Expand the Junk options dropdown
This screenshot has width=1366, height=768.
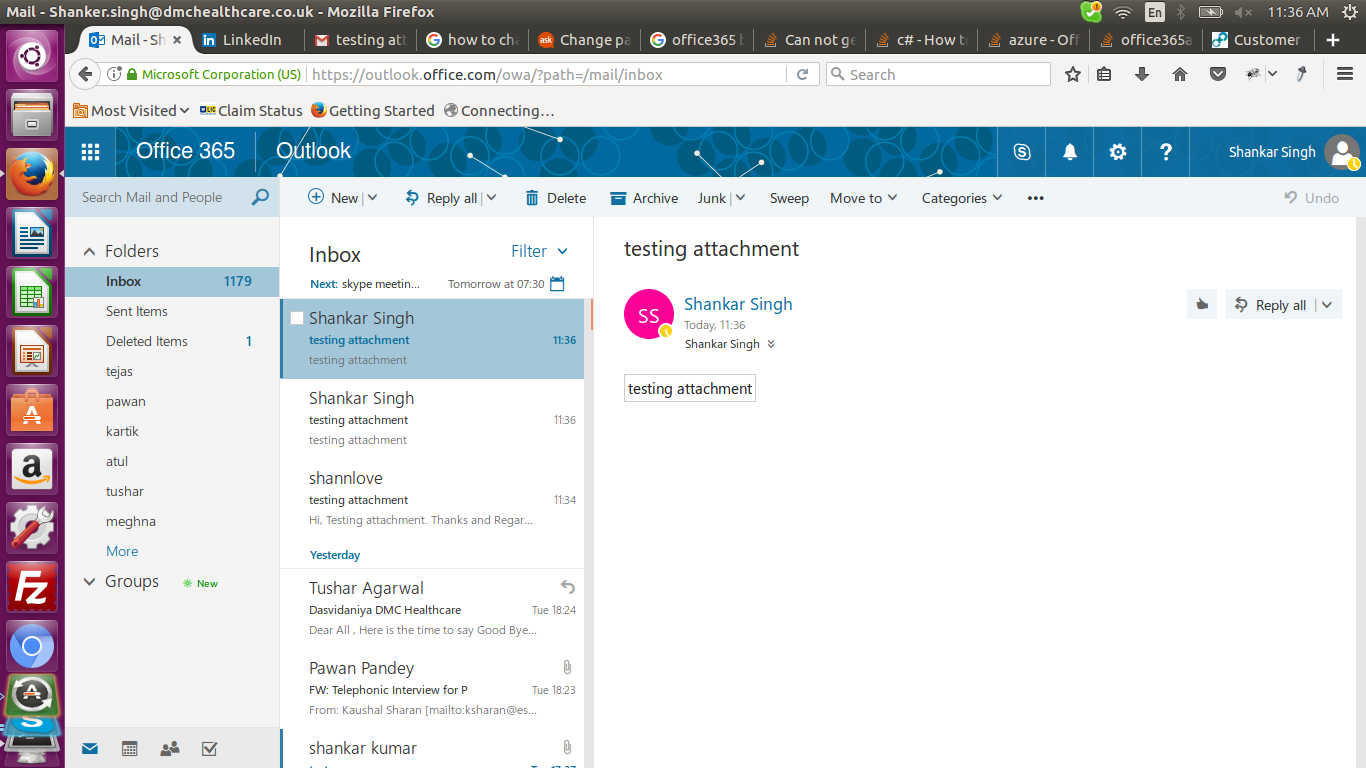click(x=740, y=198)
